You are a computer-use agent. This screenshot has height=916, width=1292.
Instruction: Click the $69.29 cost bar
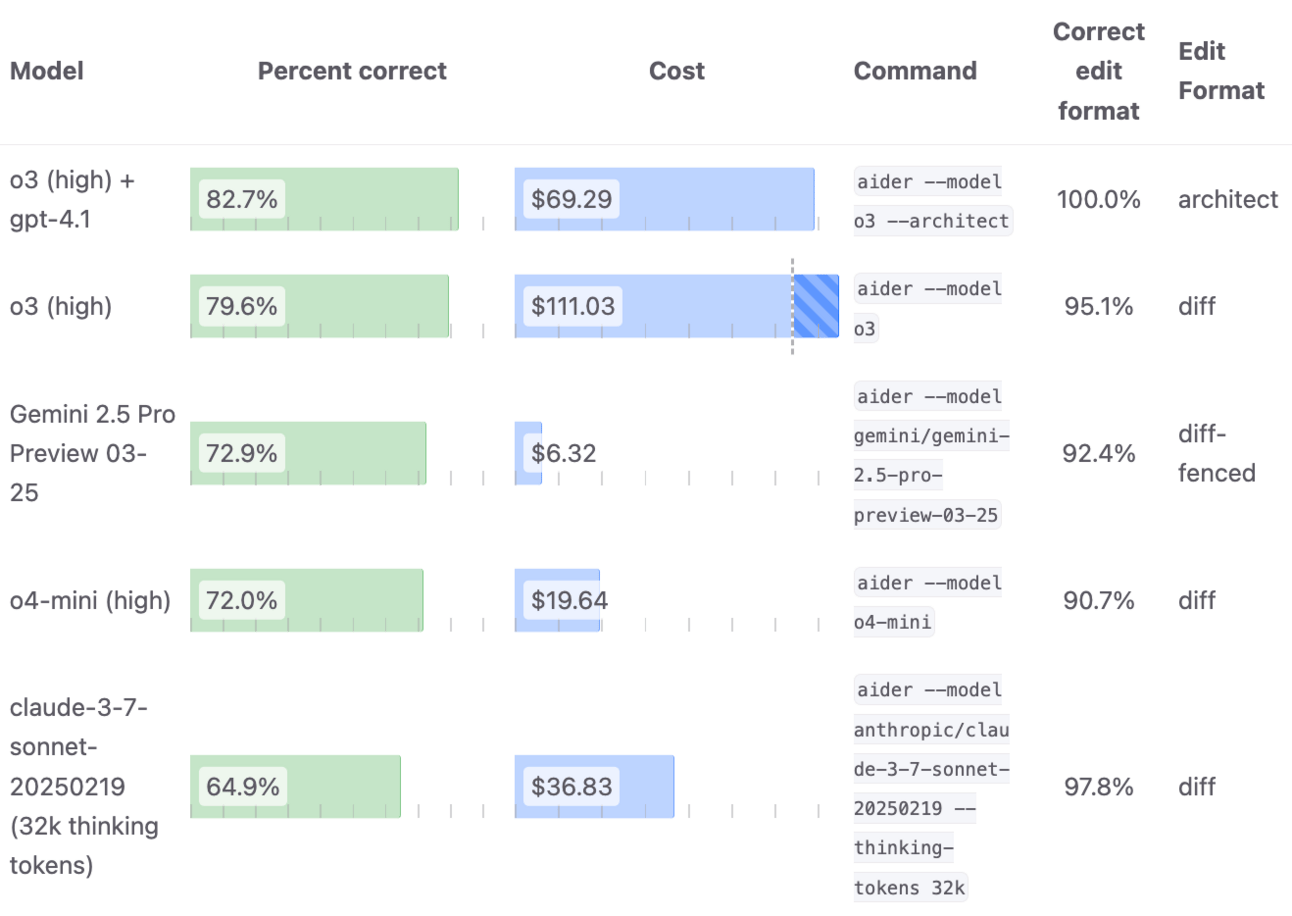(x=664, y=199)
